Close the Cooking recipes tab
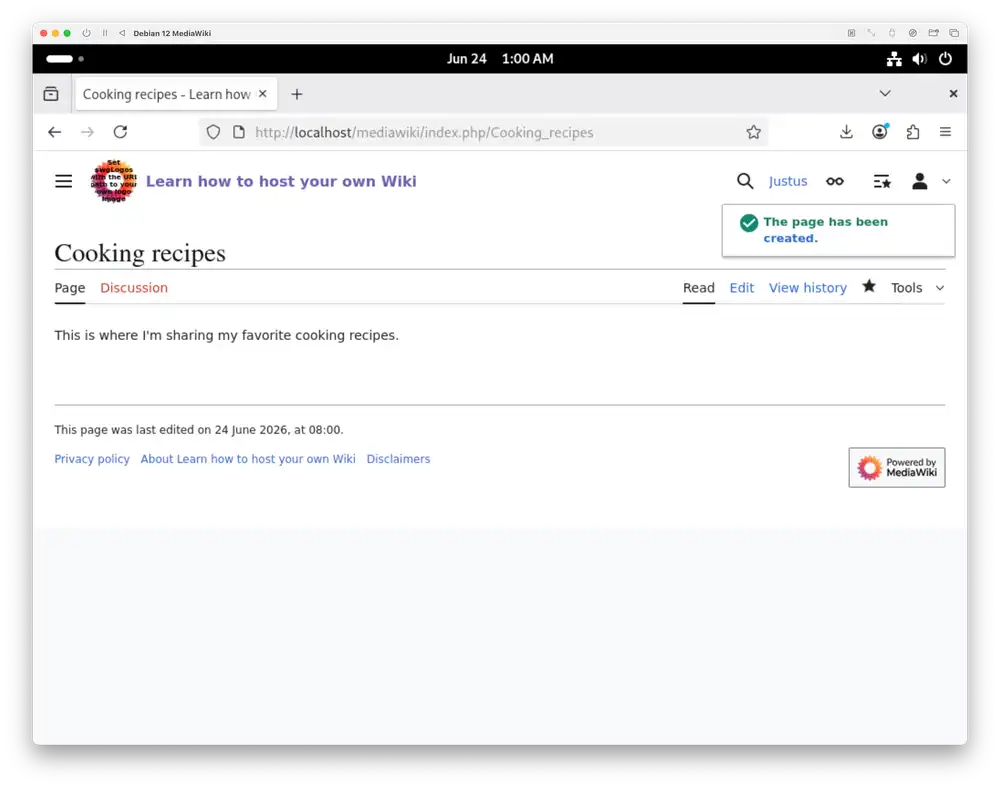 tap(263, 94)
